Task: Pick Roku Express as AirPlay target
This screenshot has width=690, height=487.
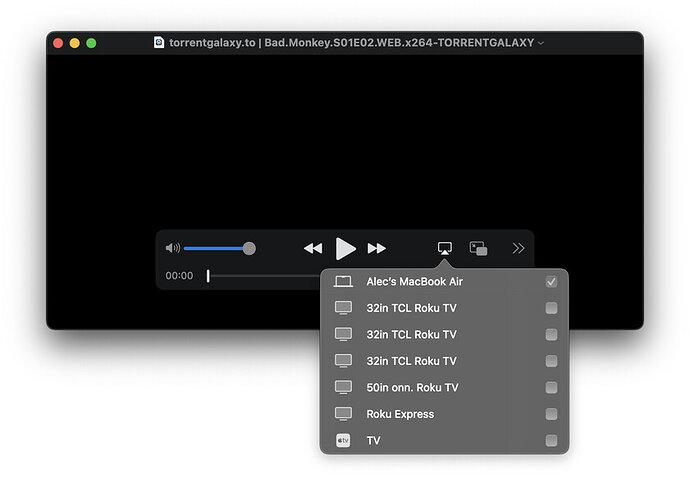Action: pyautogui.click(x=444, y=414)
